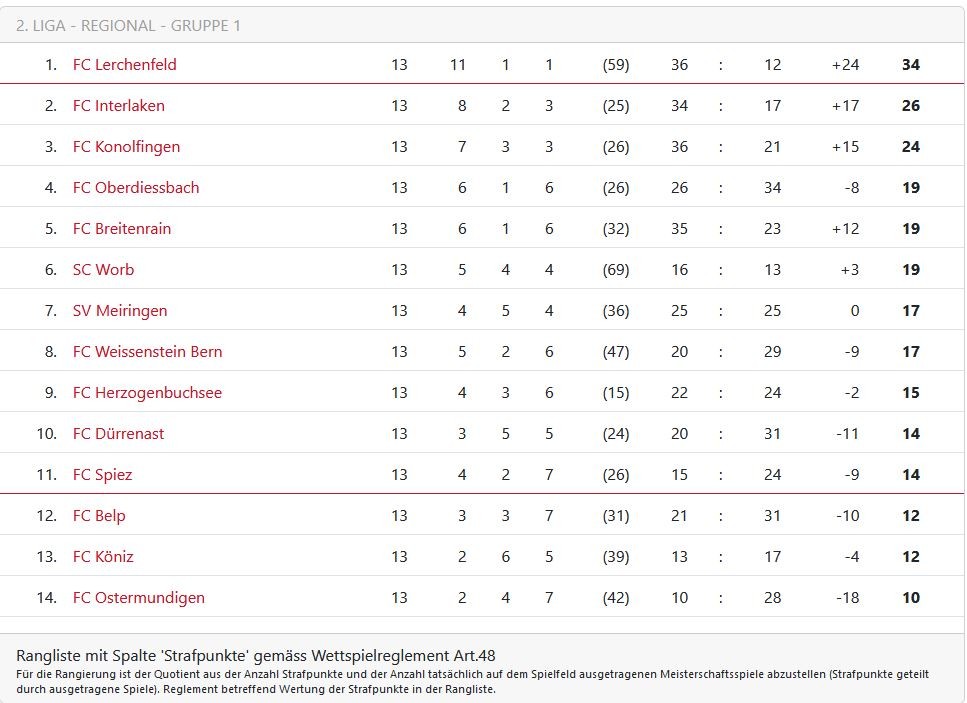The width and height of the screenshot is (967, 703).
Task: Open FC Weissenstein Bern team page
Action: tap(147, 351)
